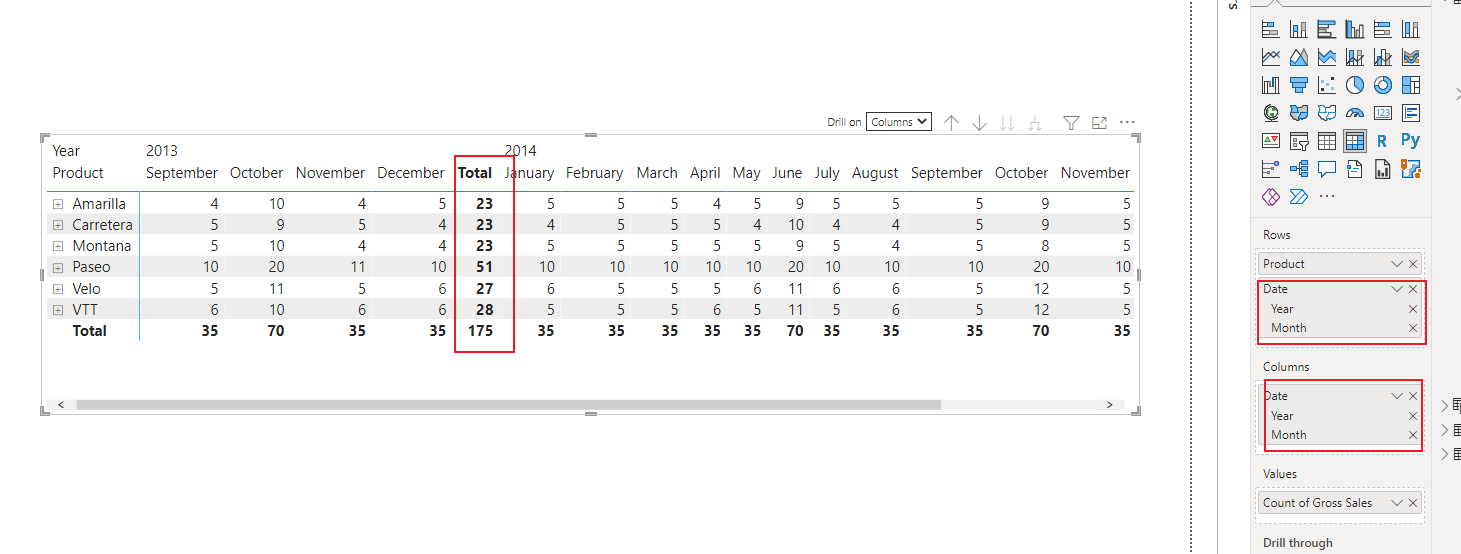The width and height of the screenshot is (1461, 554).
Task: Click the matrix scrollbar right arrow
Action: (x=1109, y=405)
